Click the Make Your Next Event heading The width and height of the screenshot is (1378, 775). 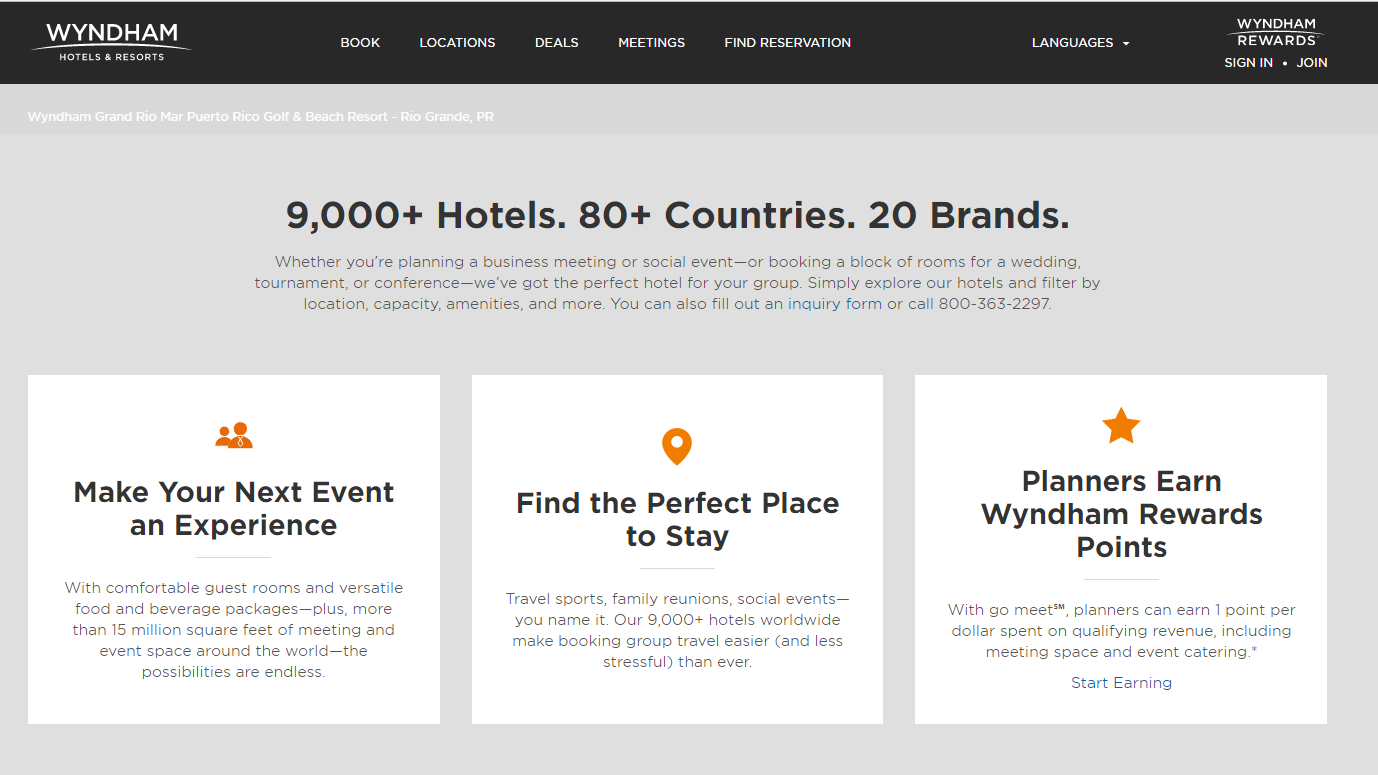[x=234, y=508]
